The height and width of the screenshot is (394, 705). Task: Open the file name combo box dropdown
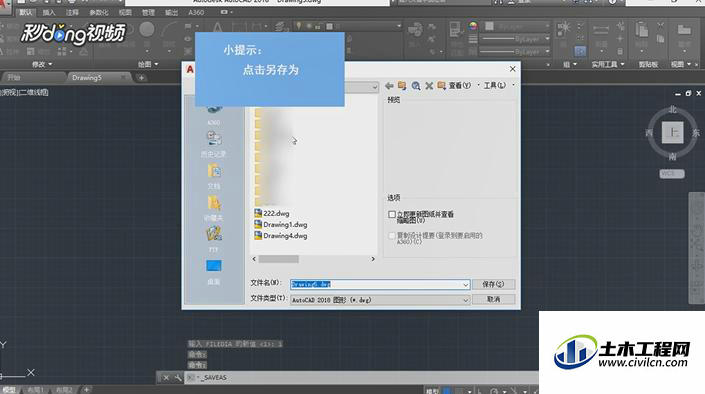465,285
